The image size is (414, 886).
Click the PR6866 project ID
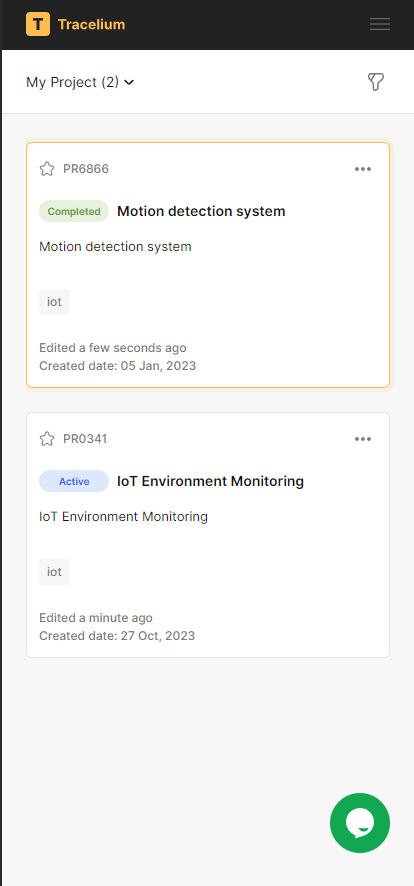(86, 169)
